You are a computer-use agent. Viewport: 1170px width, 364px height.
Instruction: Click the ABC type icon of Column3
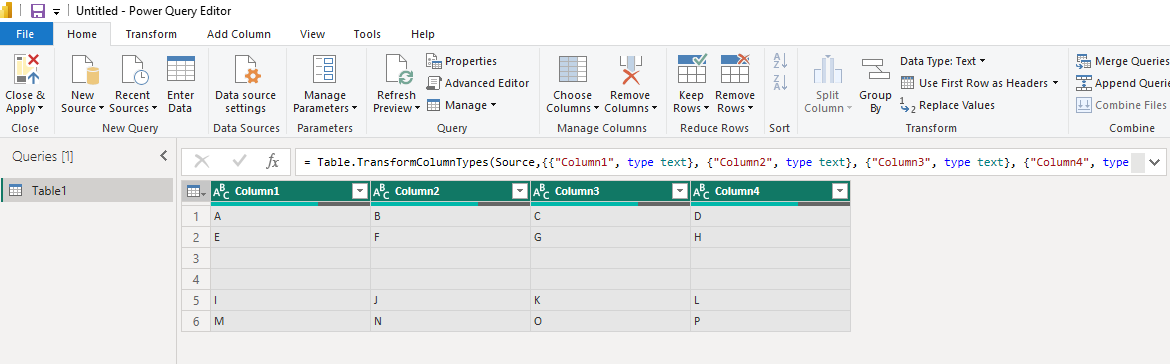[x=542, y=192]
